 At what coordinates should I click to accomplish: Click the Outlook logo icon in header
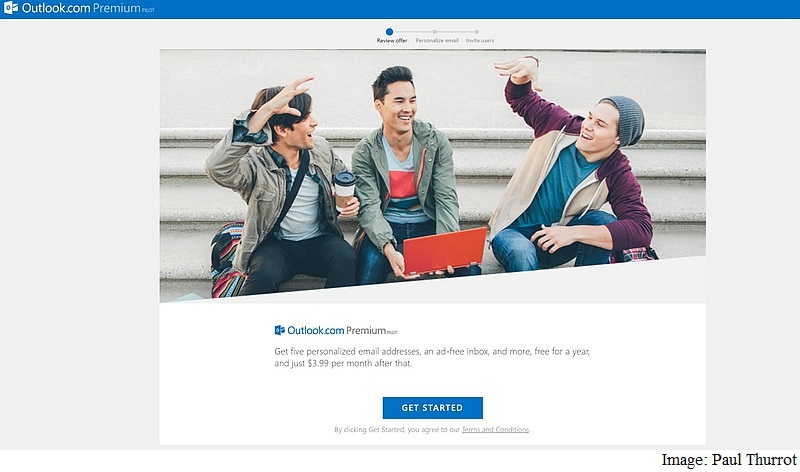[11, 8]
